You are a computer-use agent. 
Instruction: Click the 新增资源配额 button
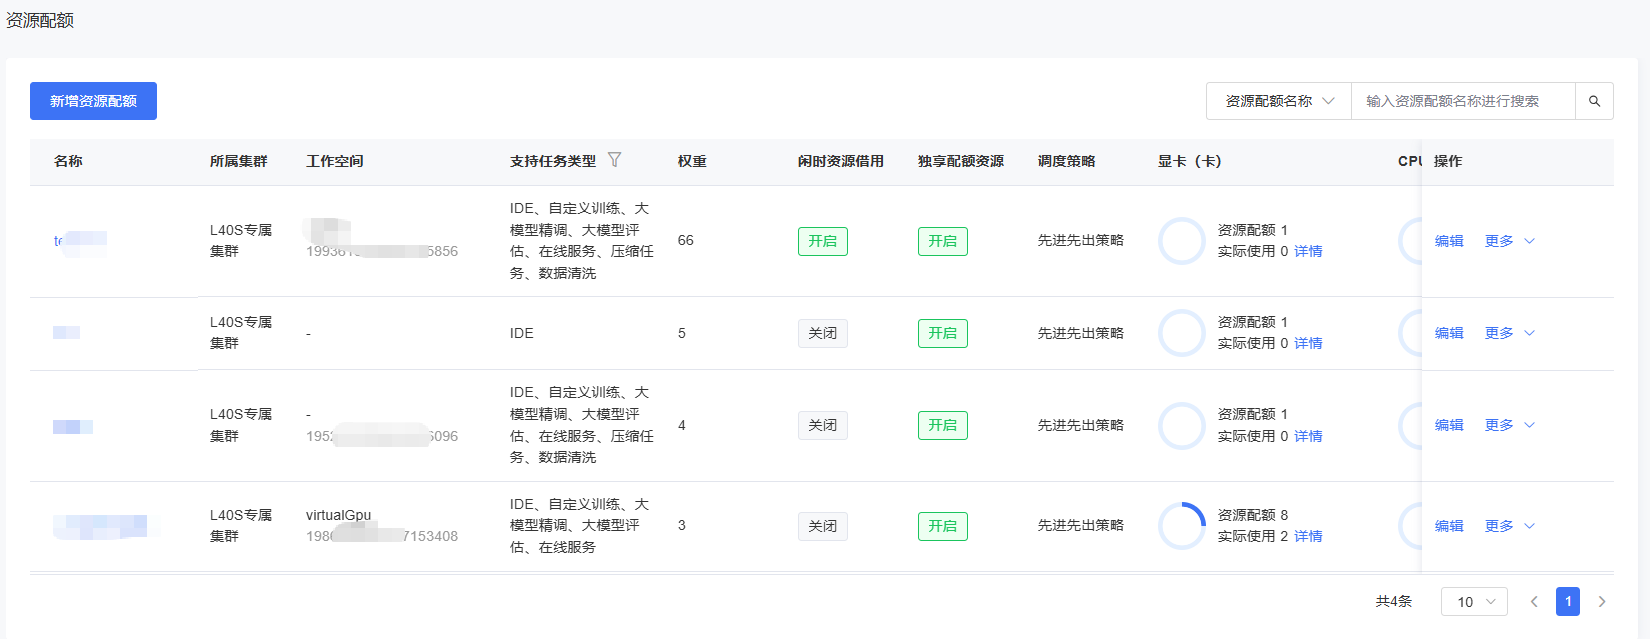[93, 101]
